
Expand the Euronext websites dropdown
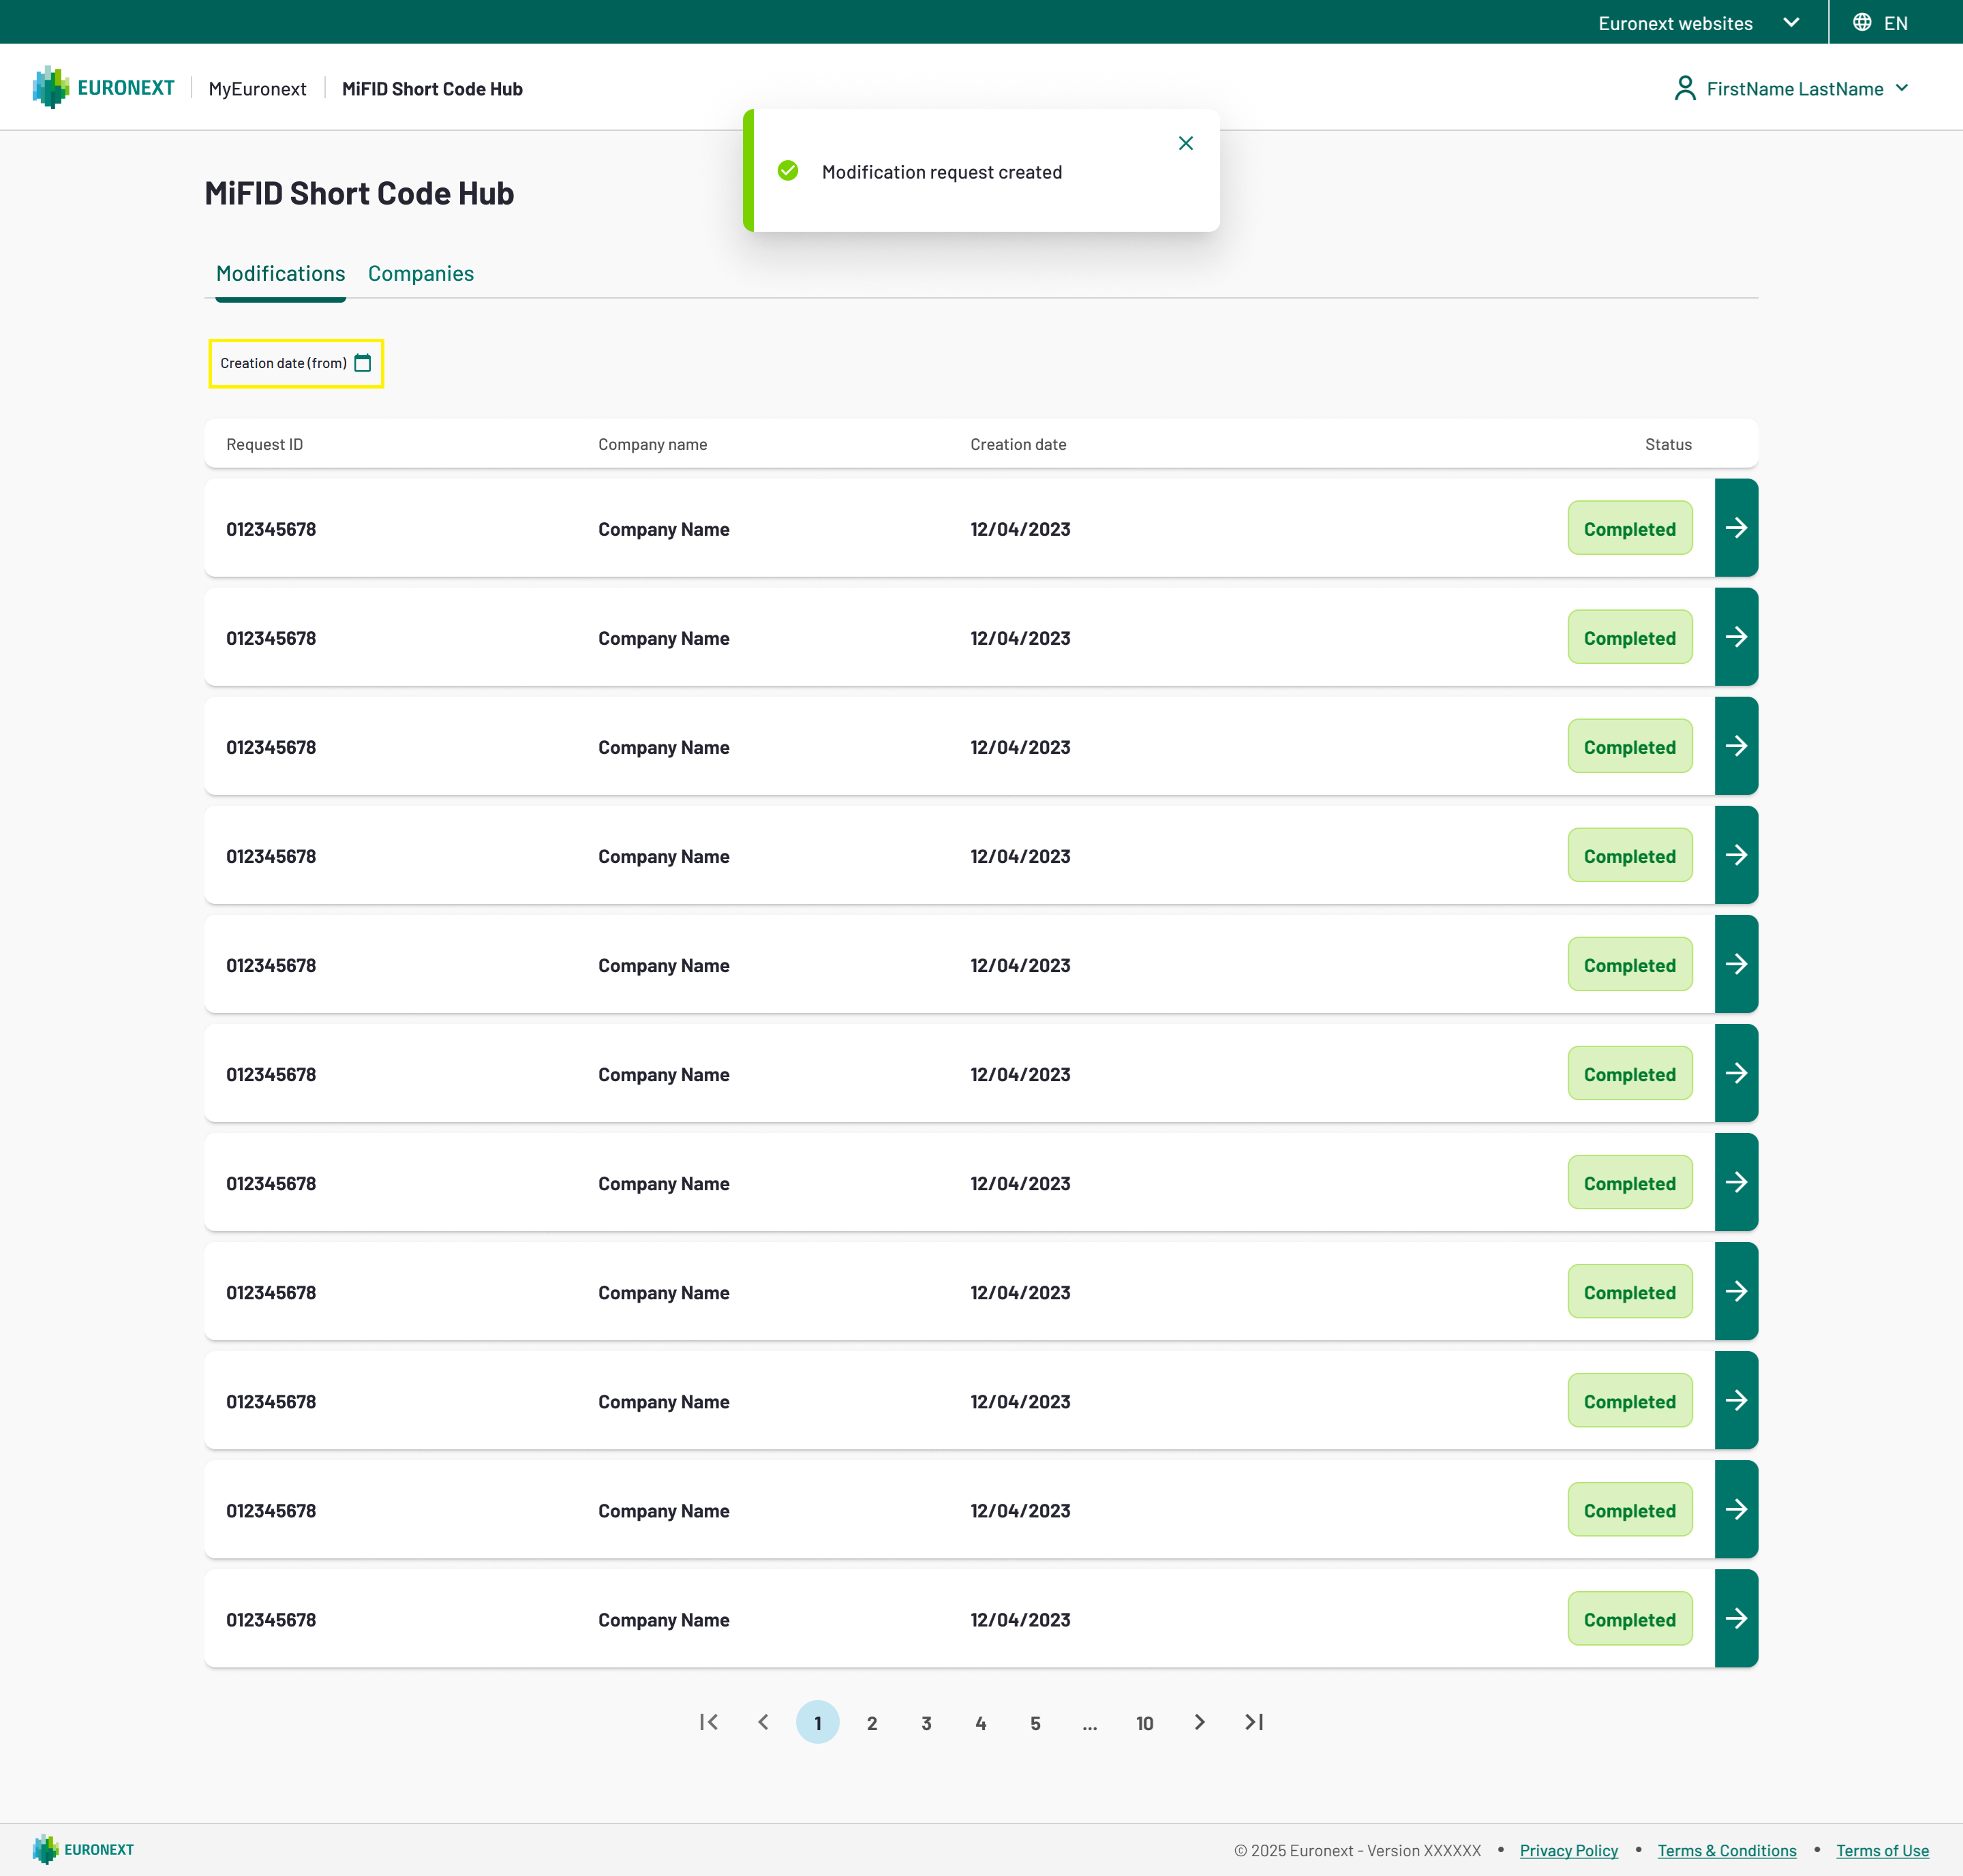click(1698, 22)
